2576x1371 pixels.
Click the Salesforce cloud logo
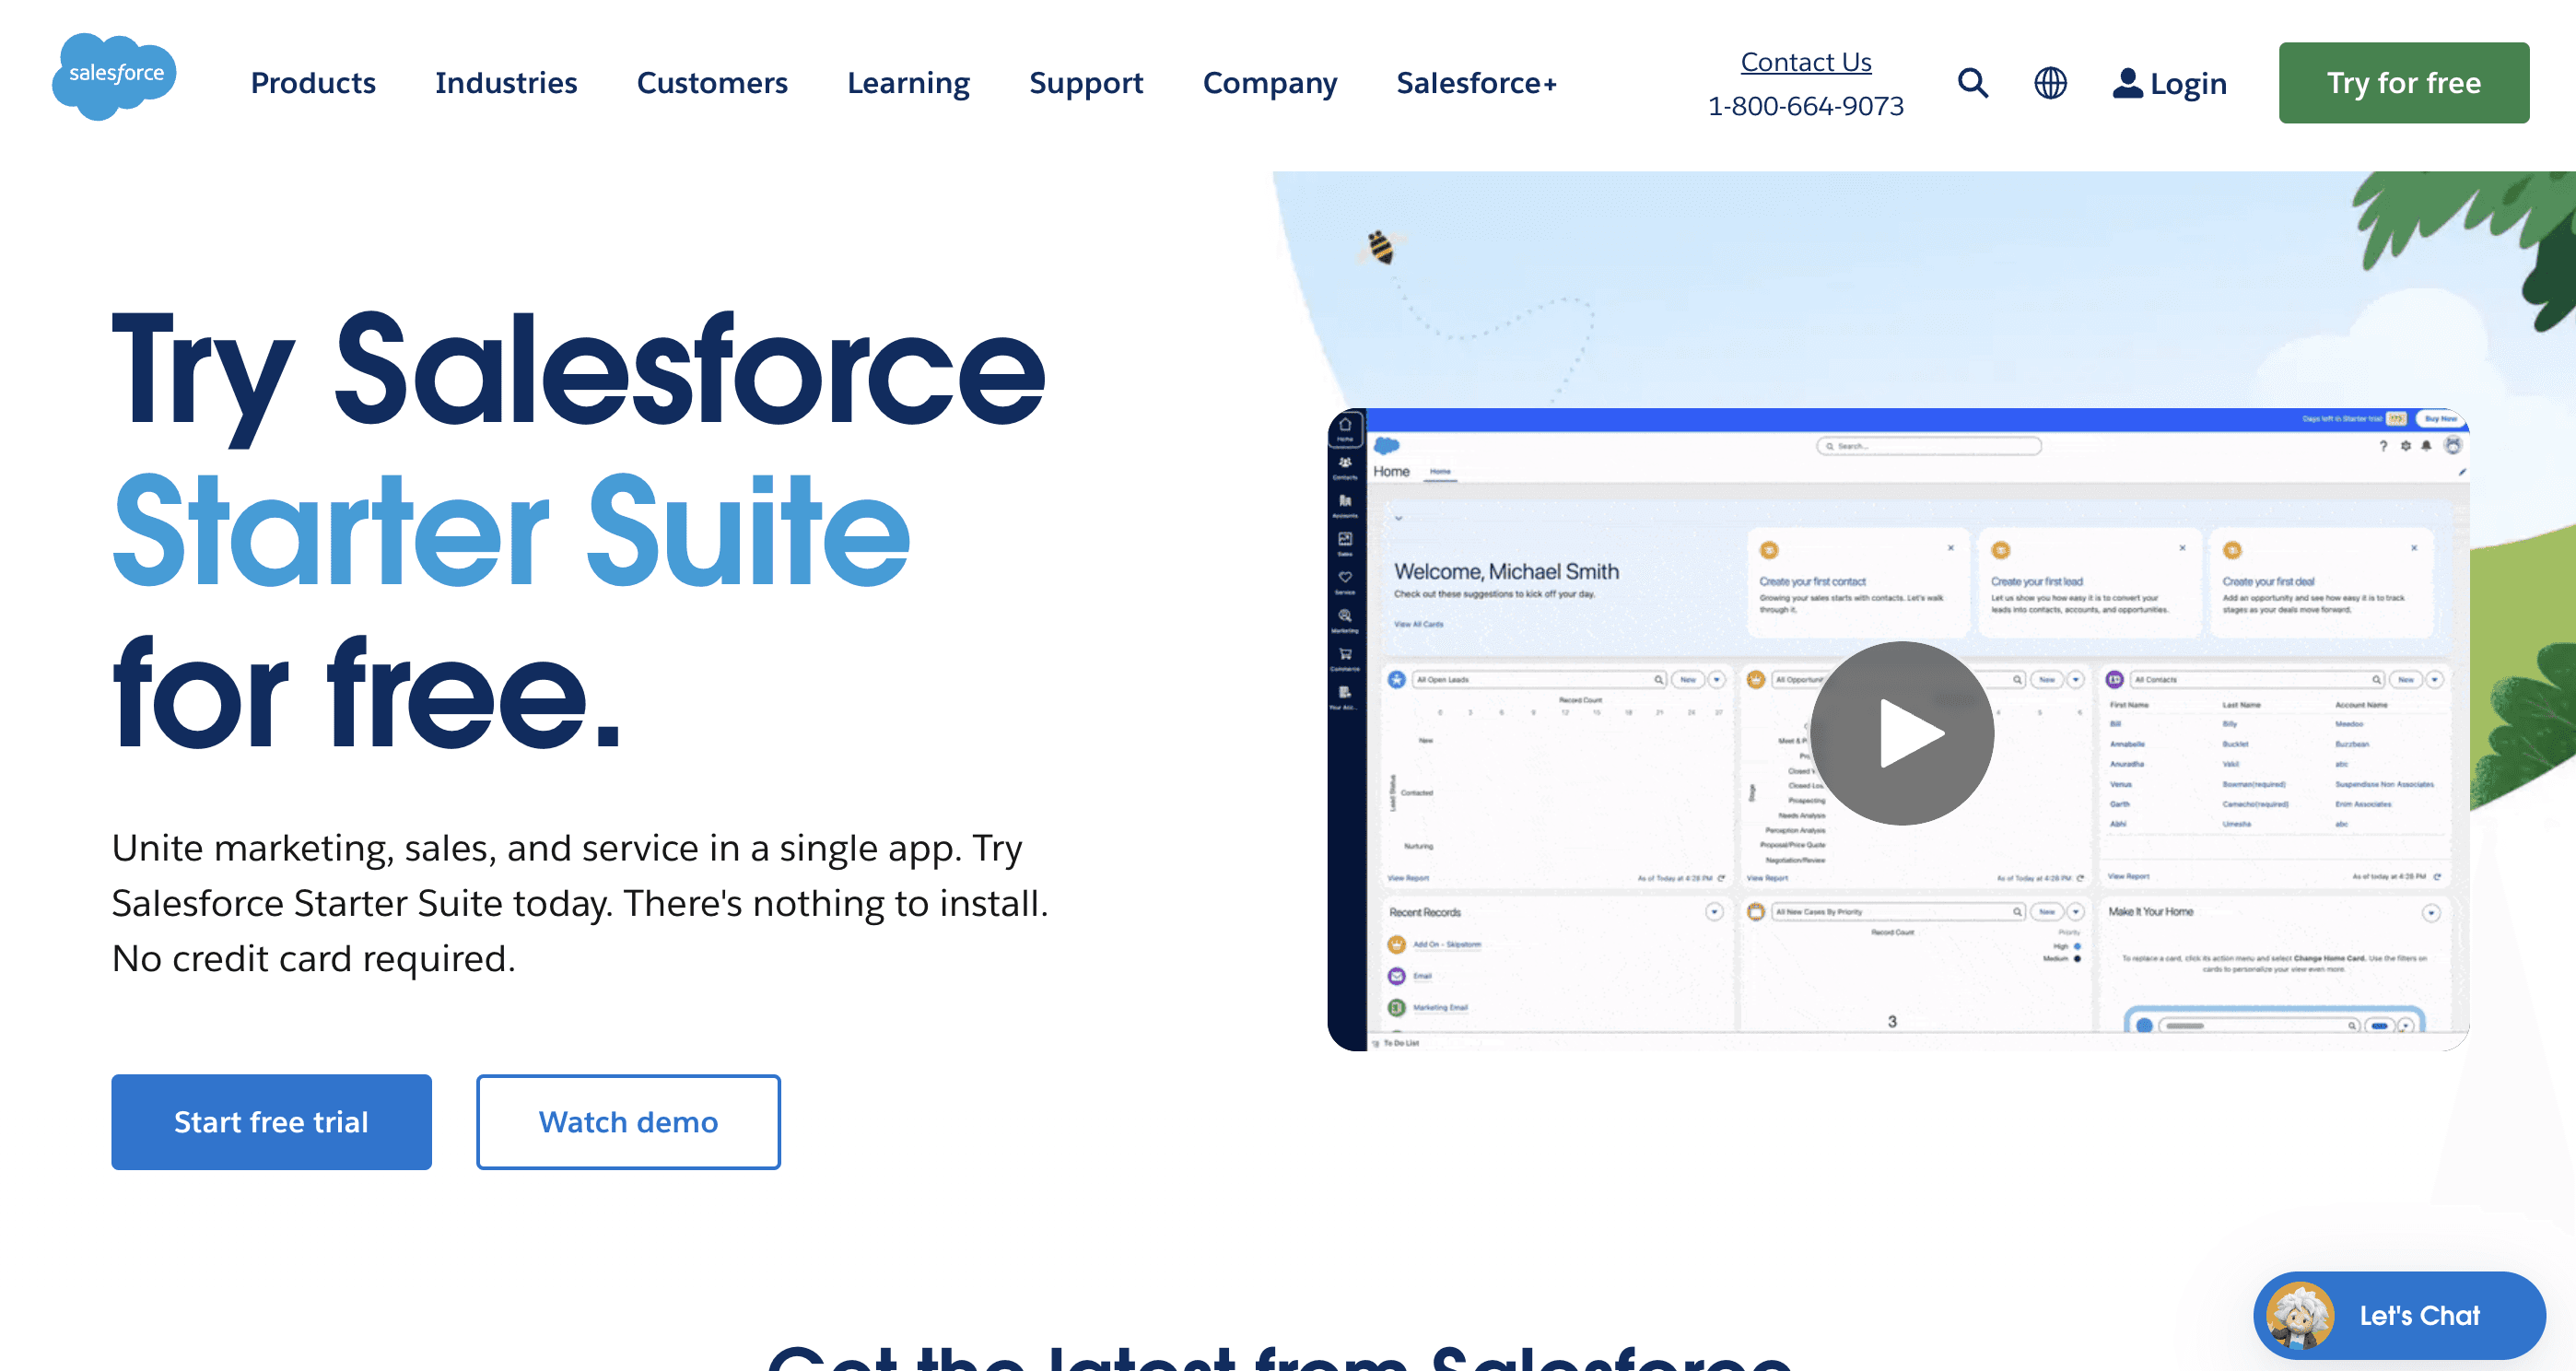click(x=114, y=76)
